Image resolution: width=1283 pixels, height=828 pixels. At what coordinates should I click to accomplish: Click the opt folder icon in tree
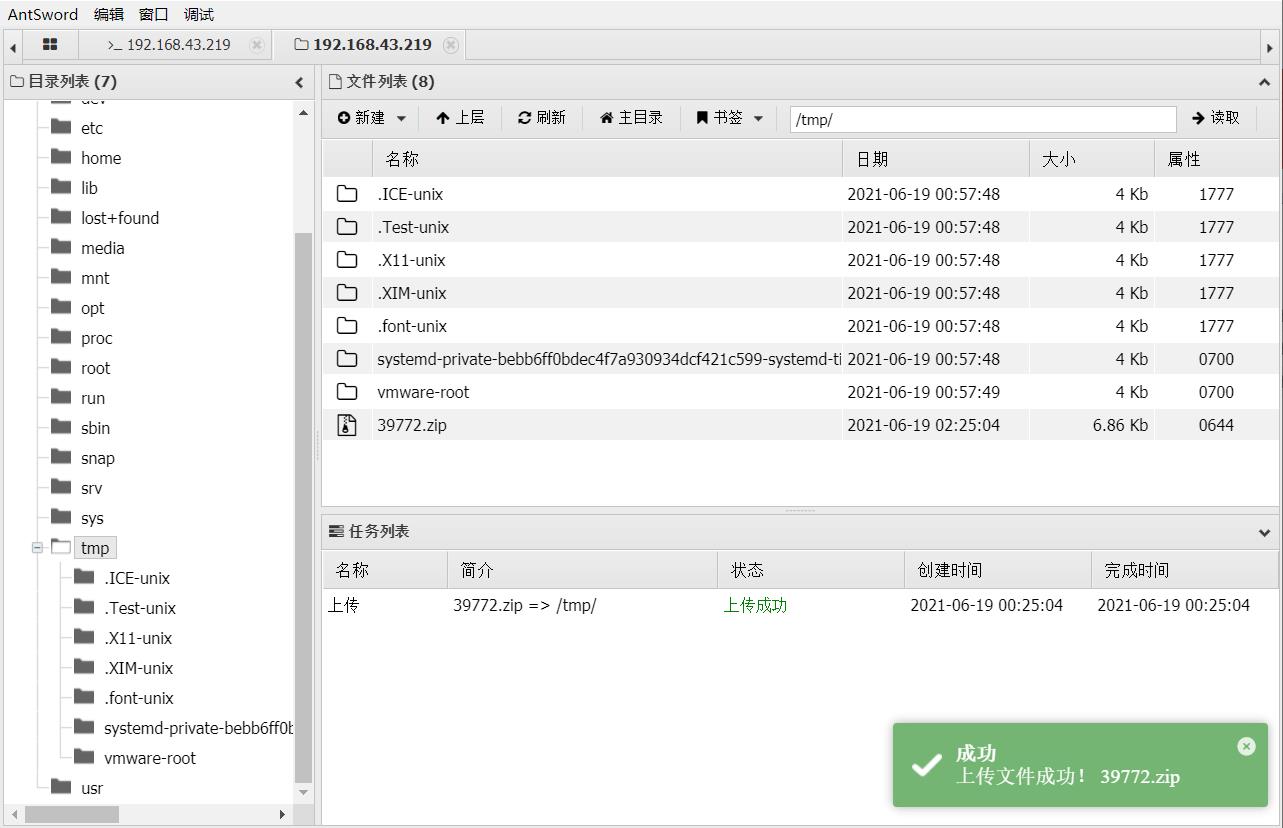tap(61, 307)
